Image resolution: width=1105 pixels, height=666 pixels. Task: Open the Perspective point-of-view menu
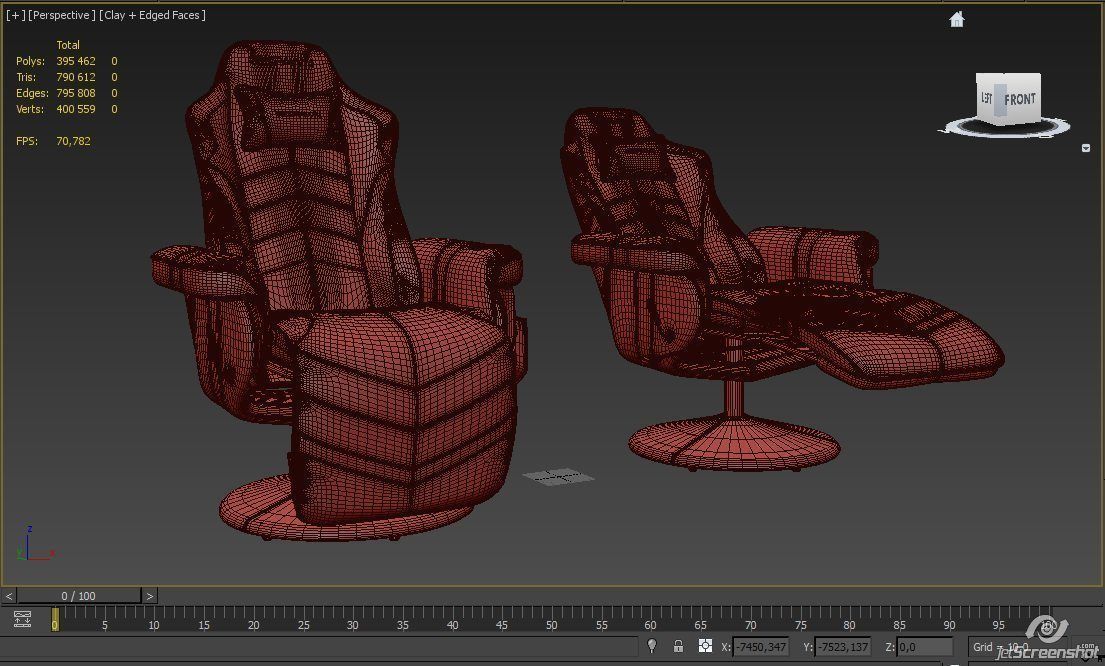click(60, 15)
